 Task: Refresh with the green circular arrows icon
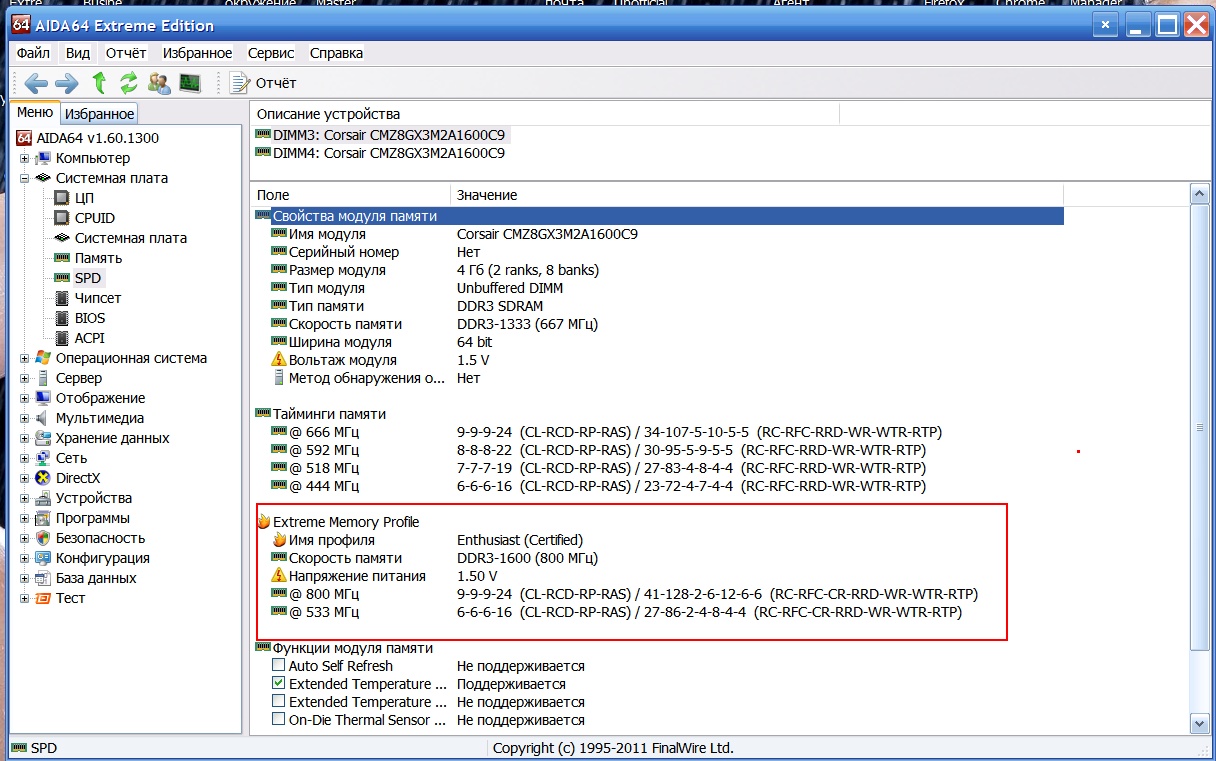coord(129,82)
